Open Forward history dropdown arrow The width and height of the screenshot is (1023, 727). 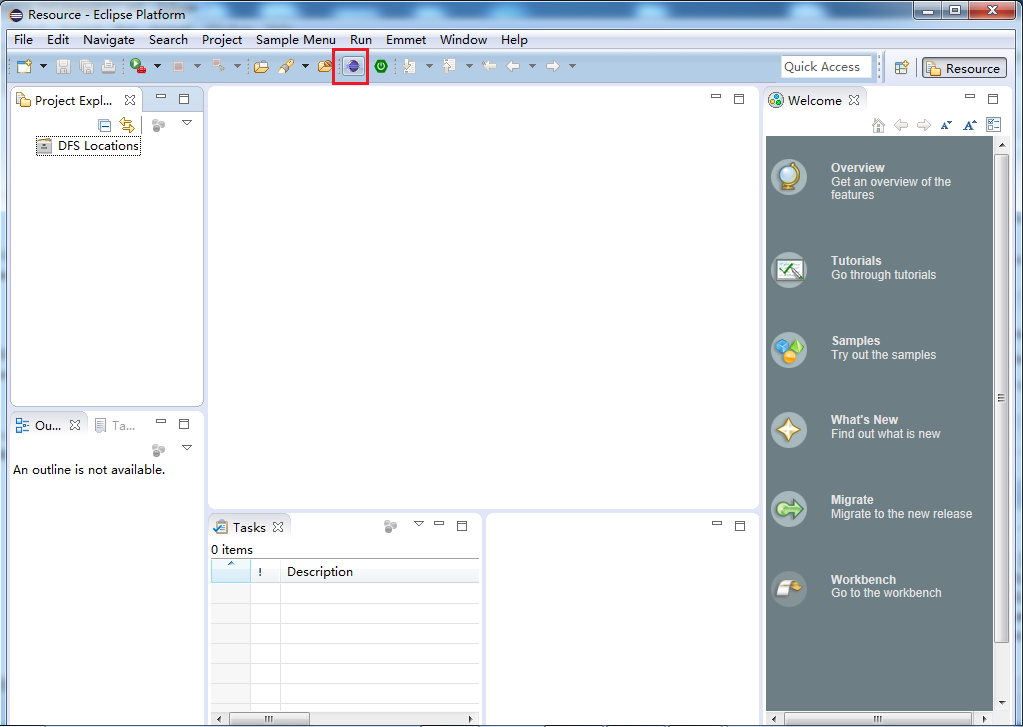point(572,66)
